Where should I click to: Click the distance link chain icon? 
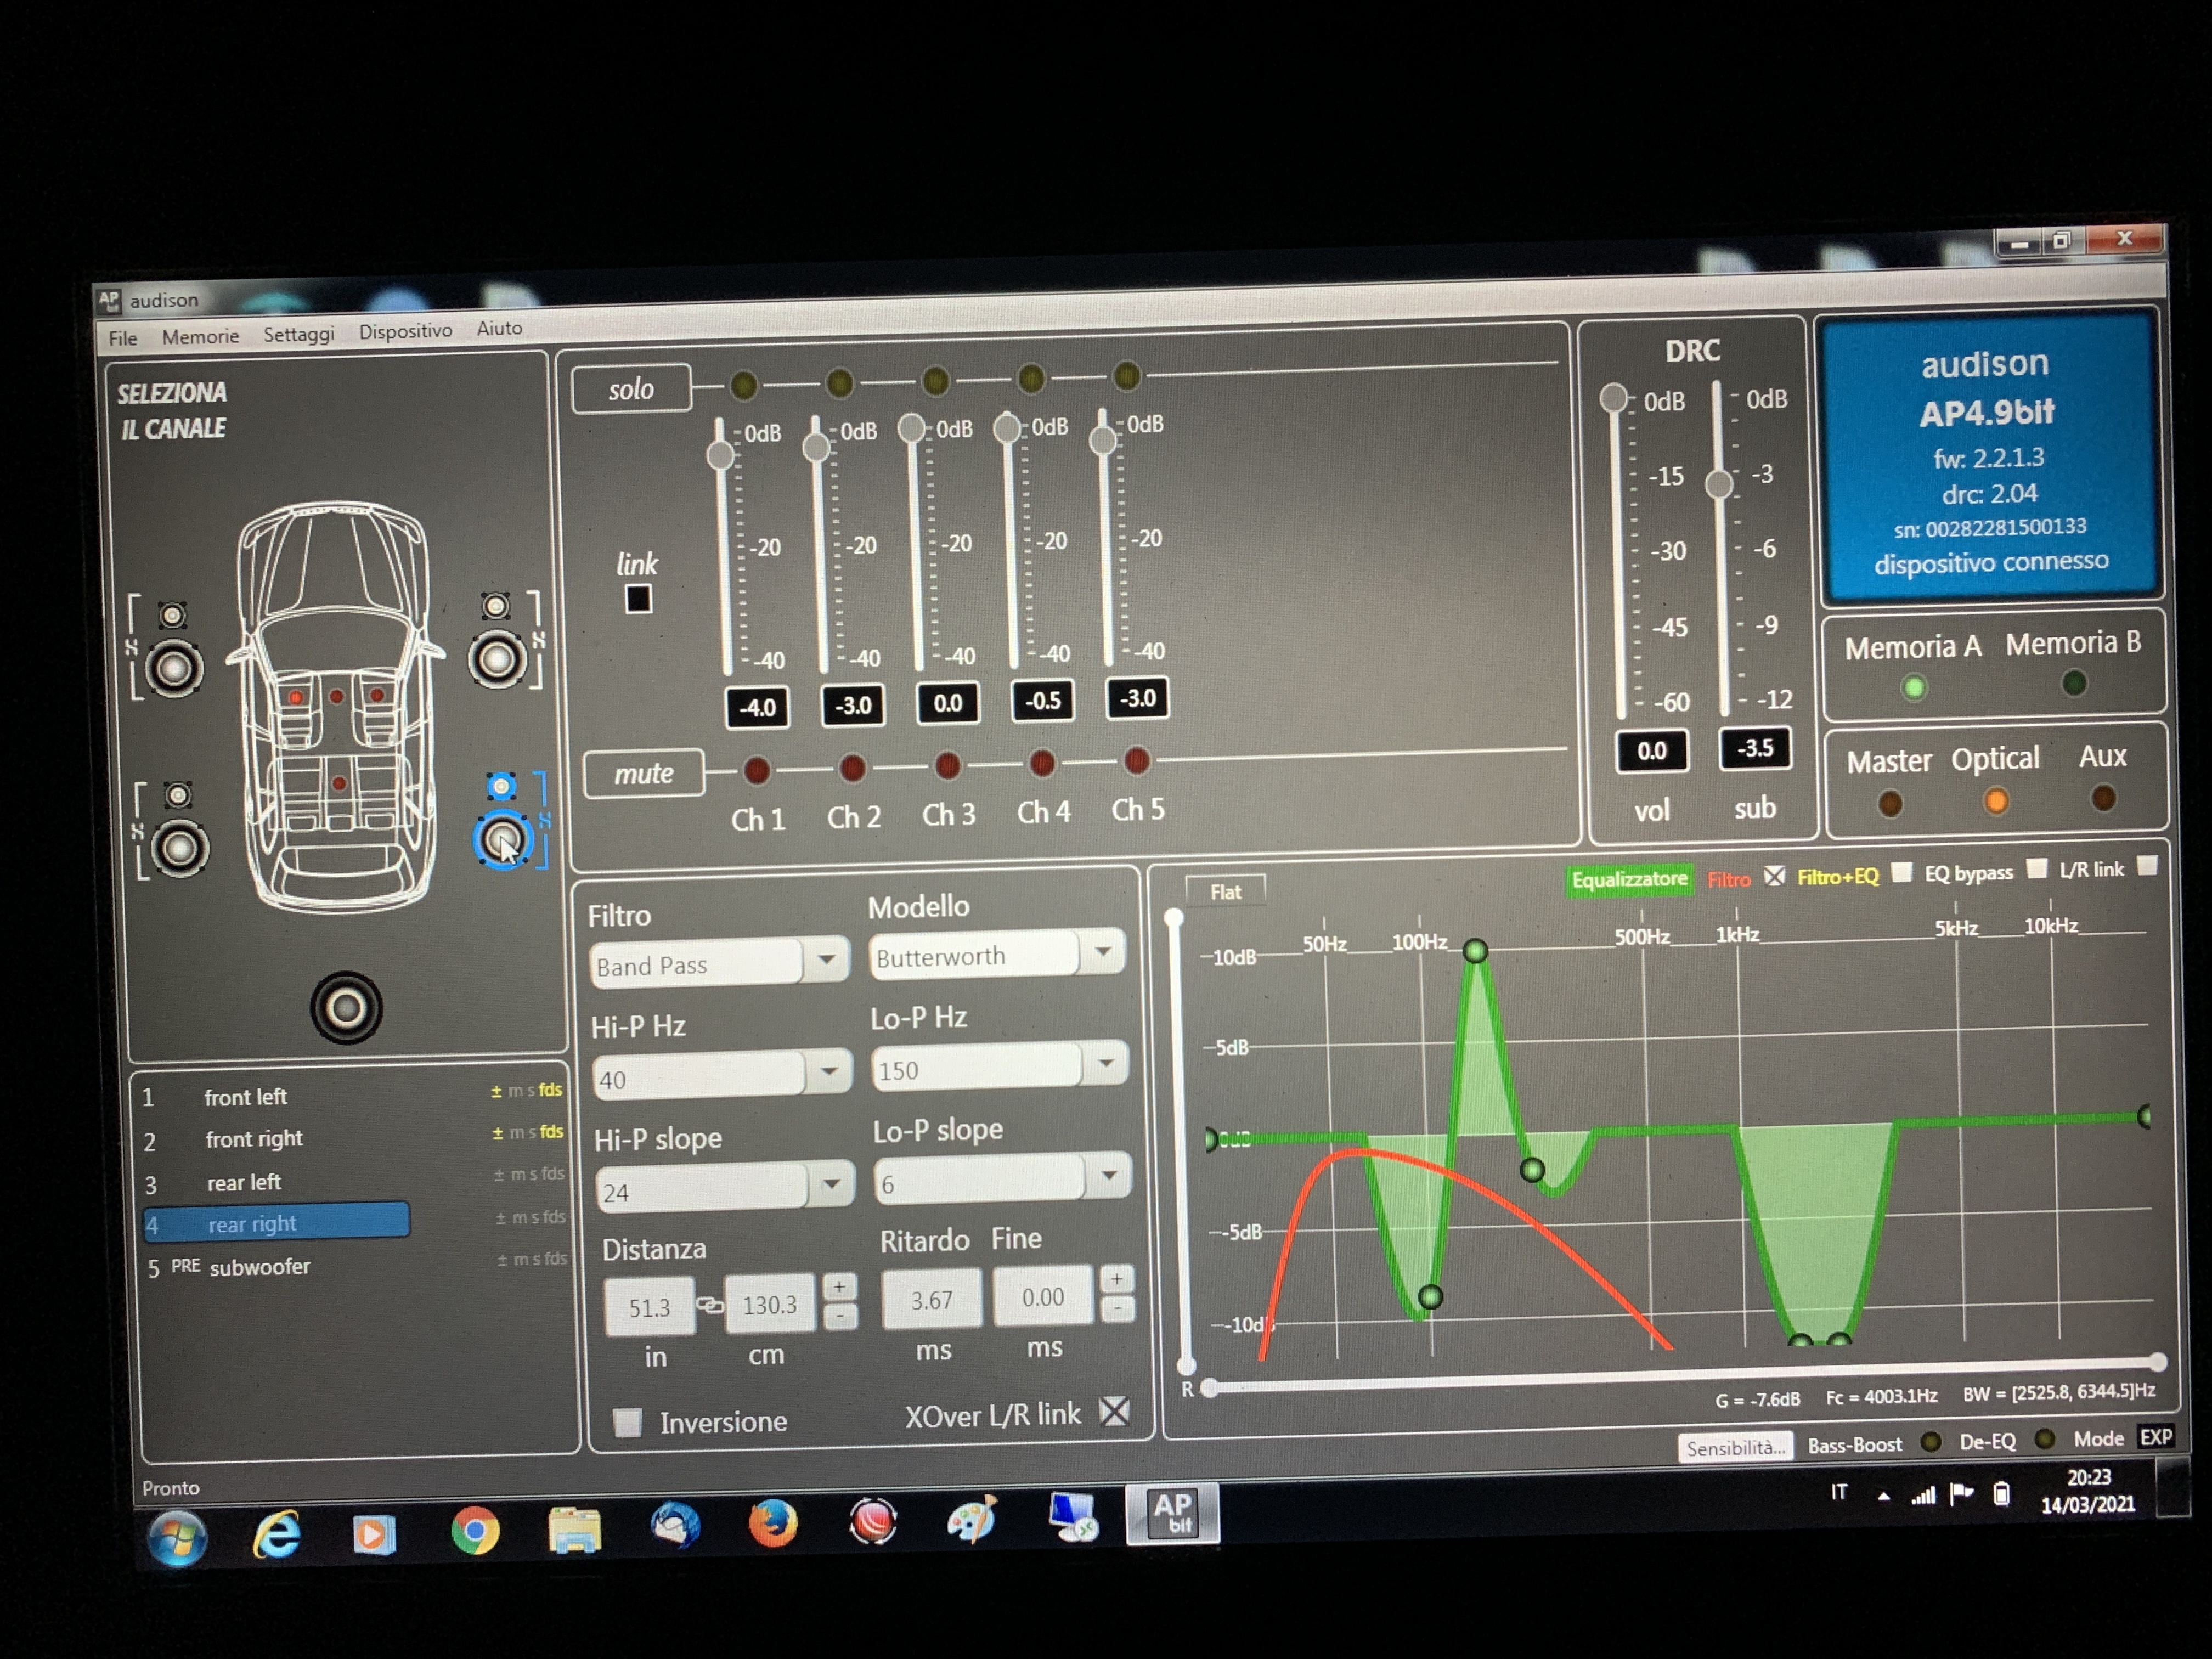pos(709,1305)
